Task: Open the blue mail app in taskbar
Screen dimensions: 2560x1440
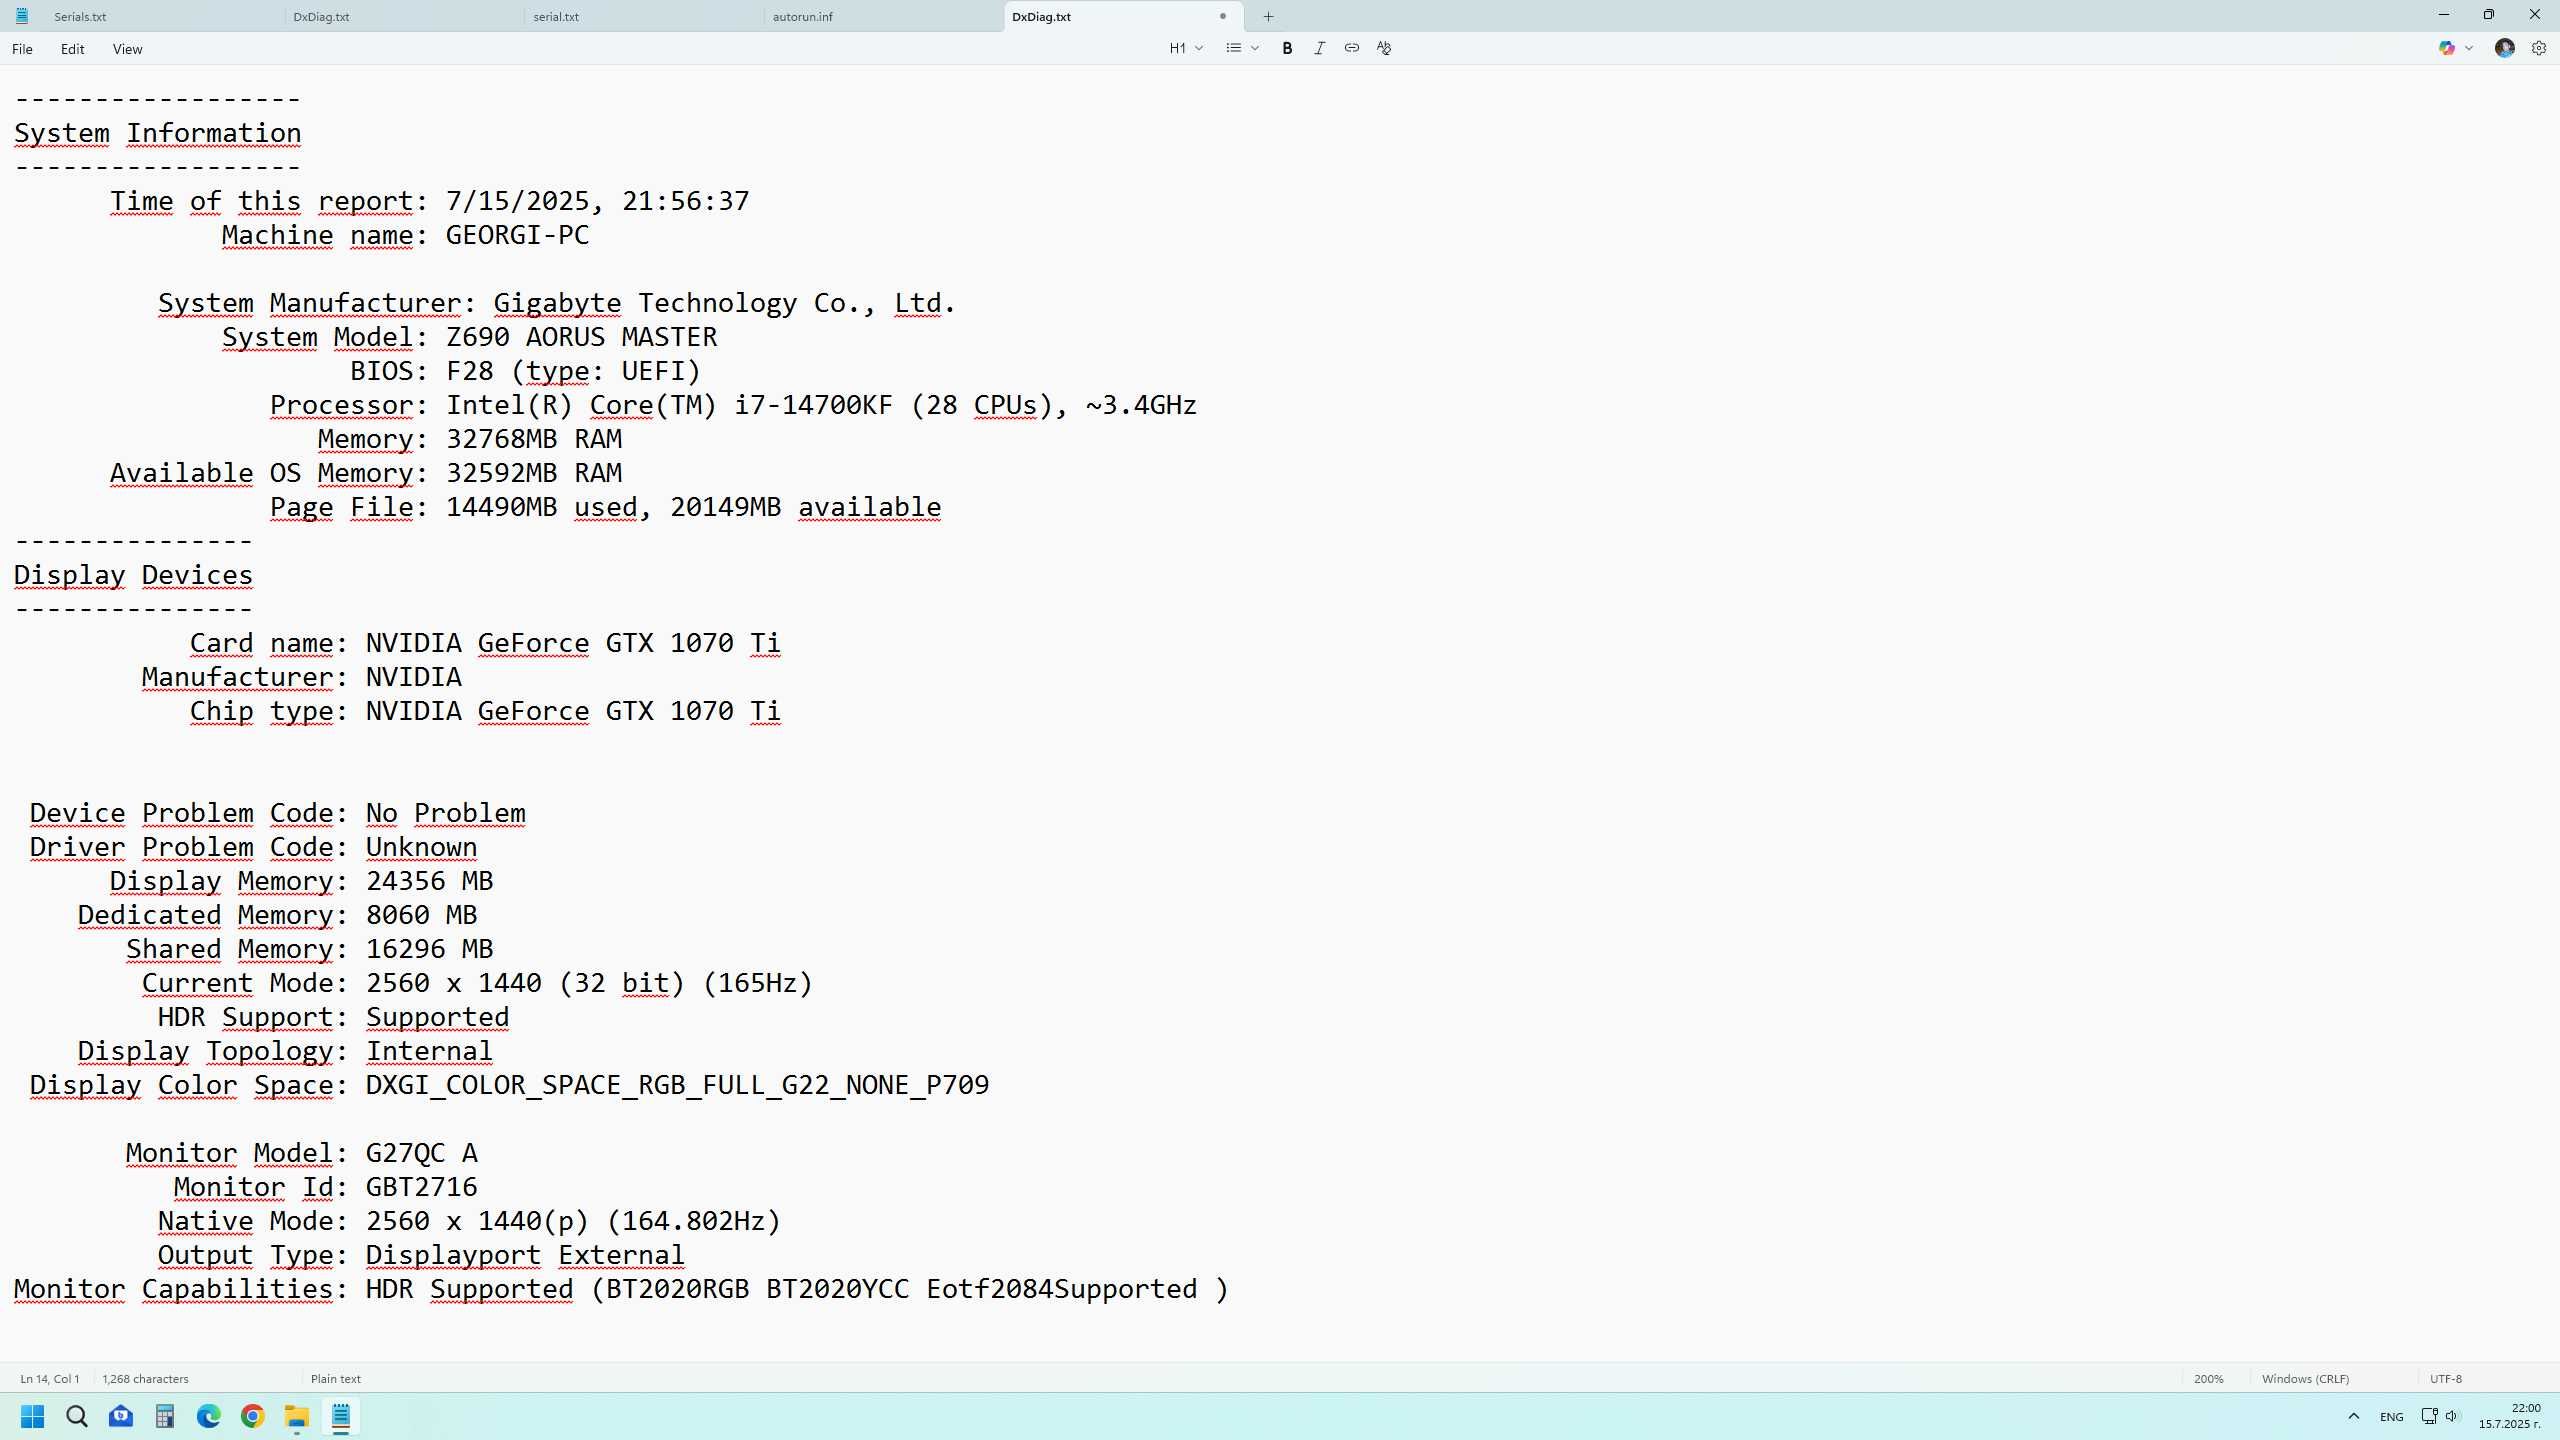Action: point(121,1416)
